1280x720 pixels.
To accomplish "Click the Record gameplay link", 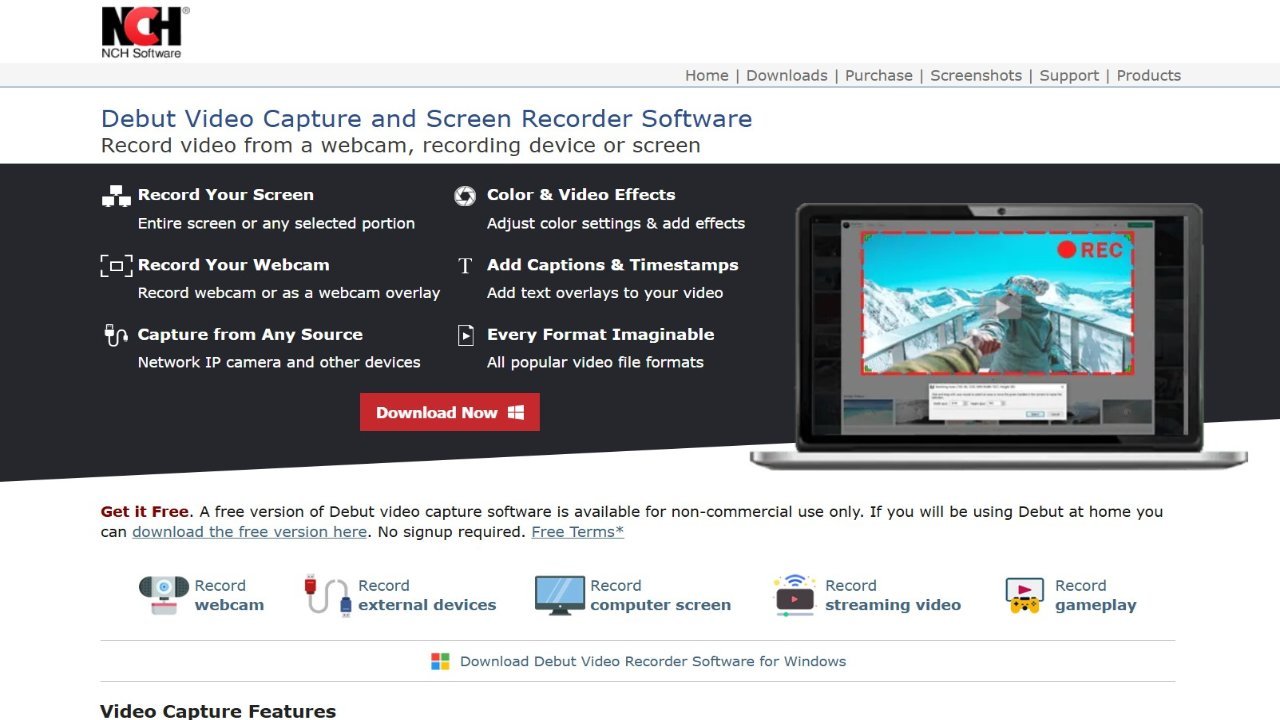I will [1096, 595].
